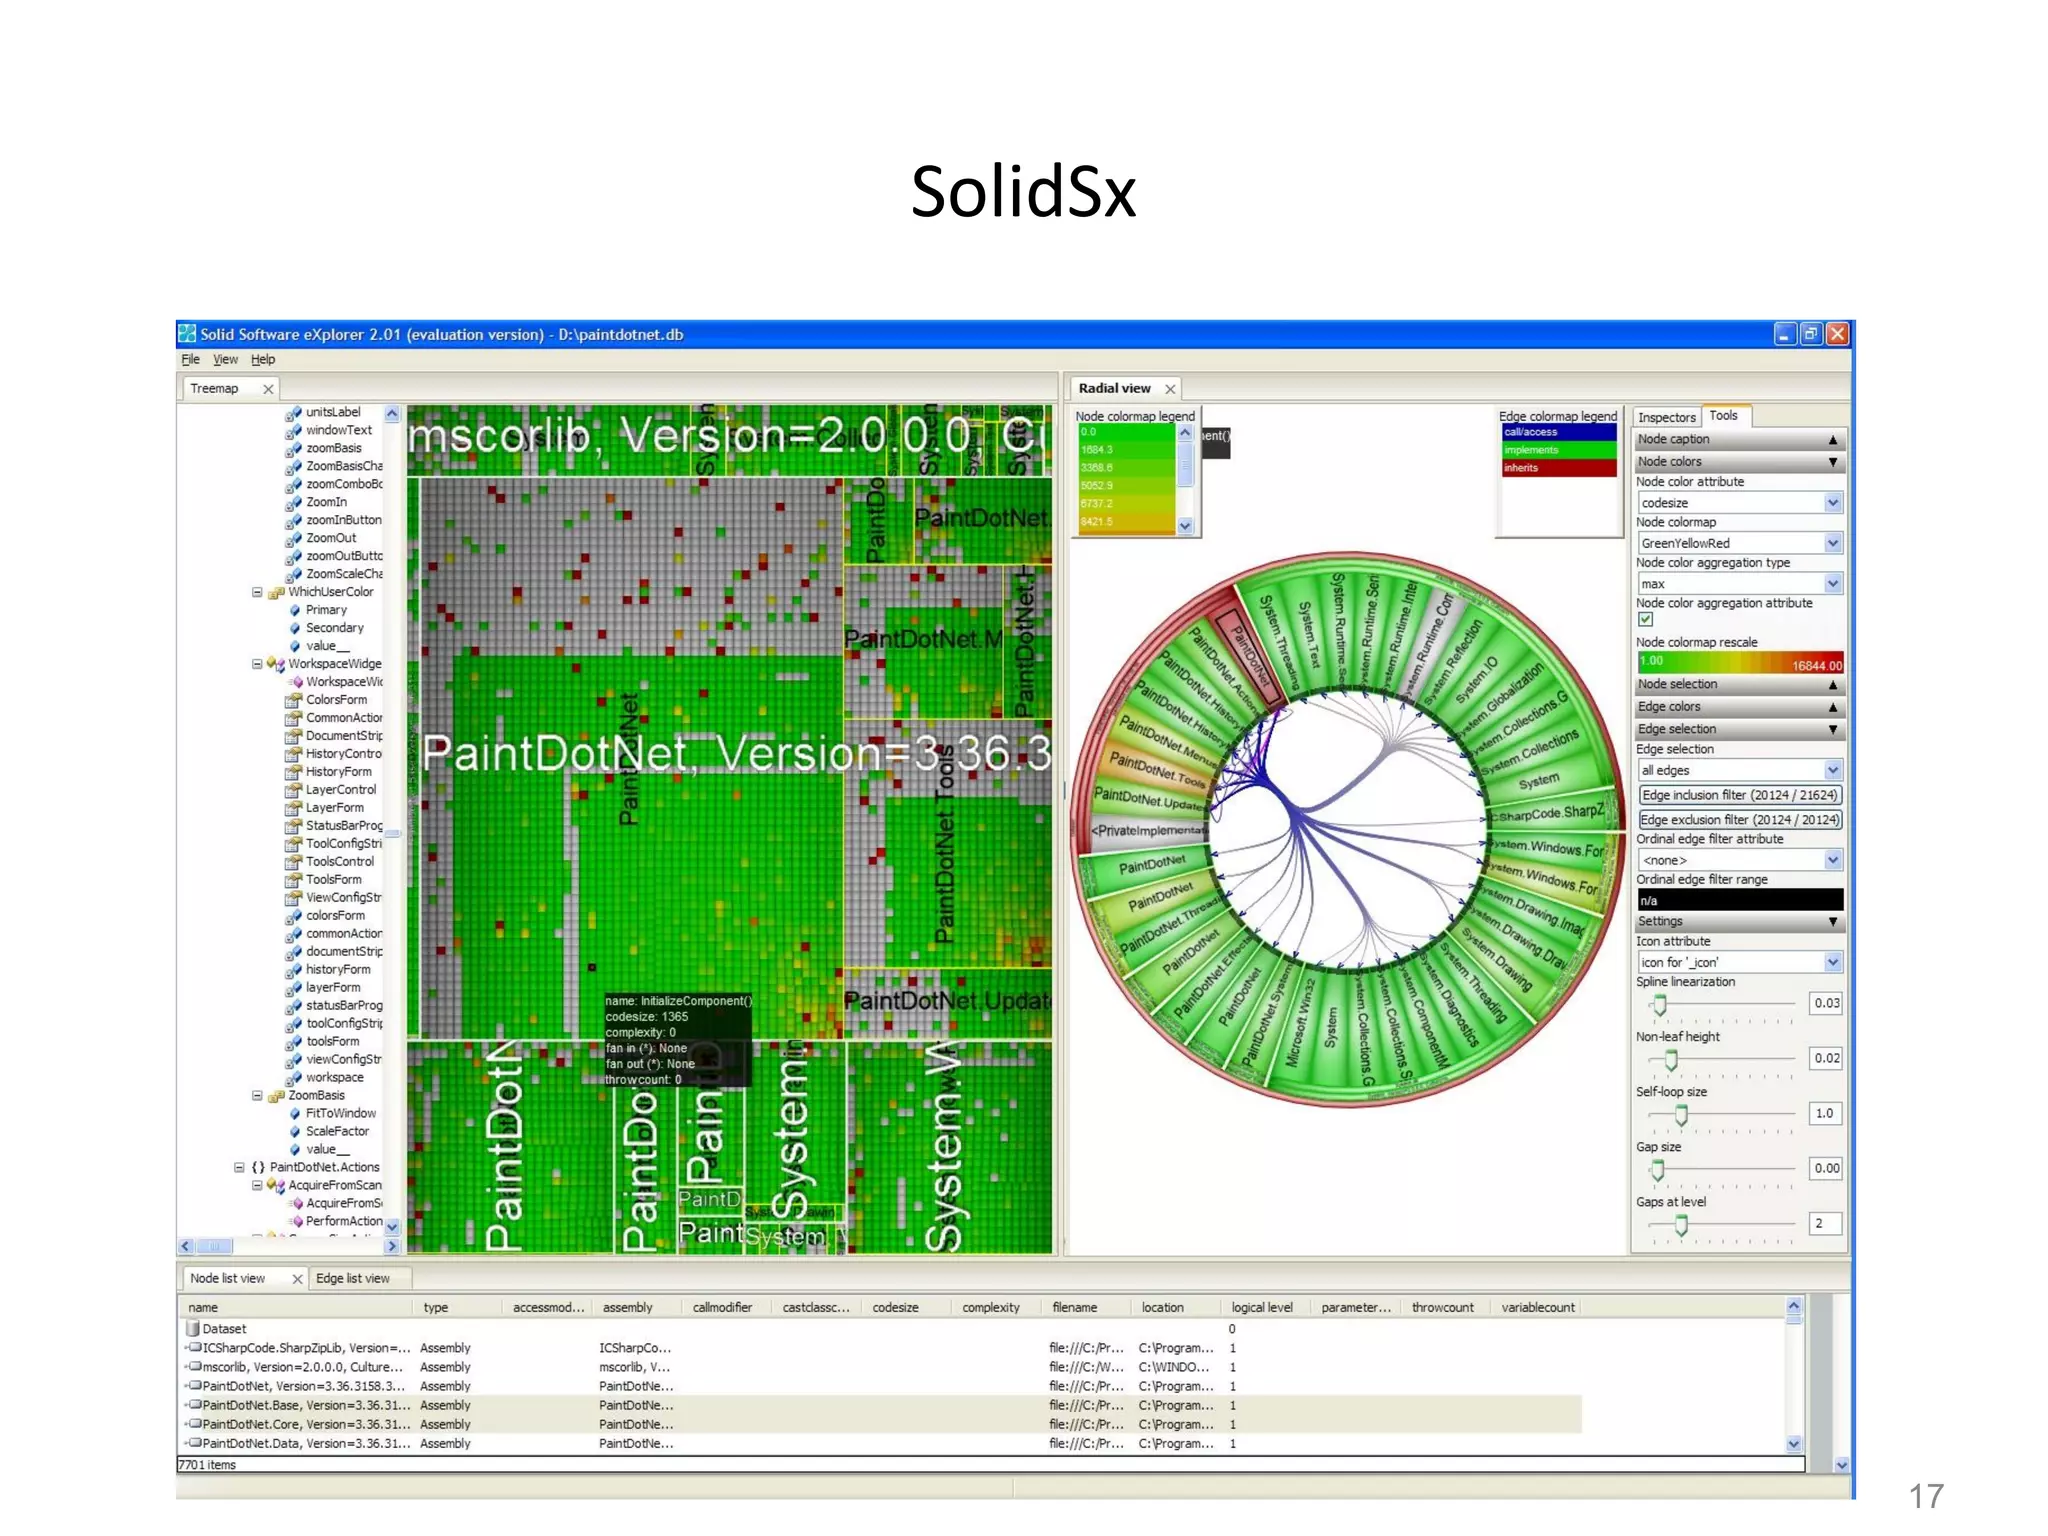Open the Help menu

[262, 360]
